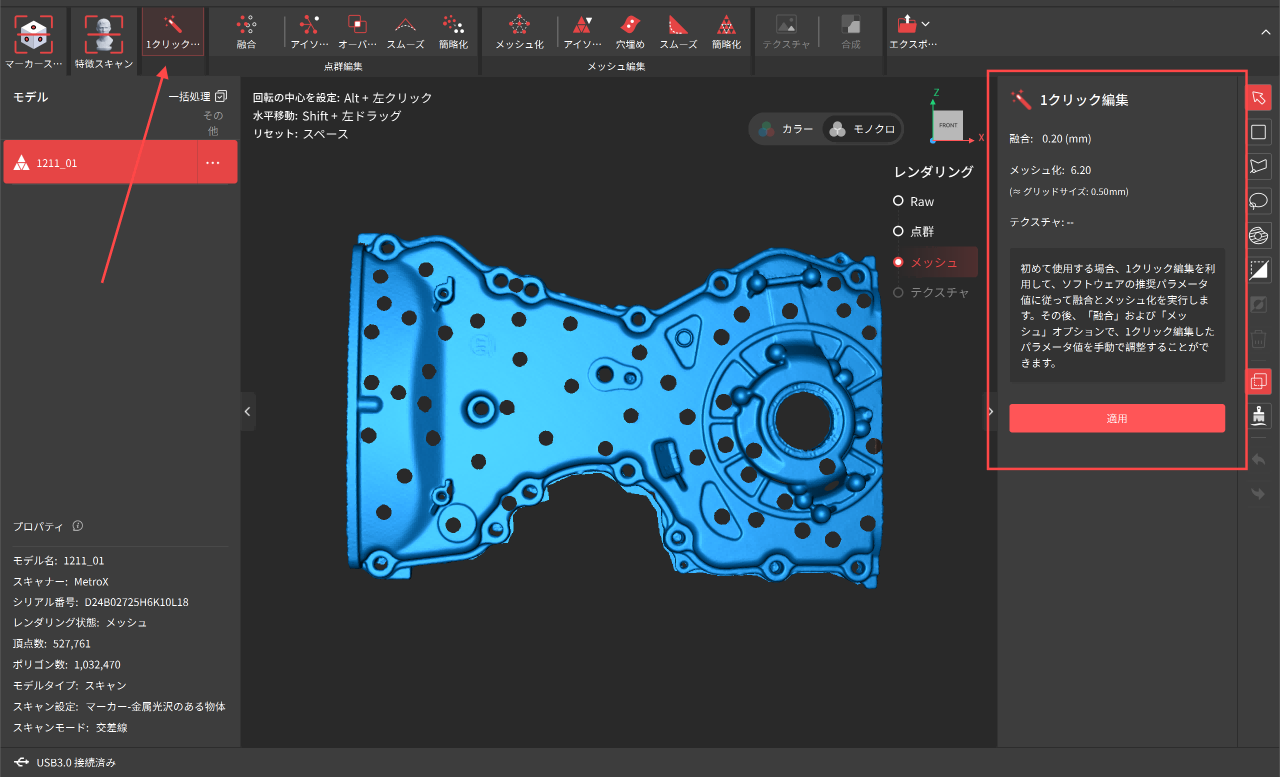Select the Raw rendering radio option
Image resolution: width=1280 pixels, height=777 pixels.
click(x=898, y=202)
